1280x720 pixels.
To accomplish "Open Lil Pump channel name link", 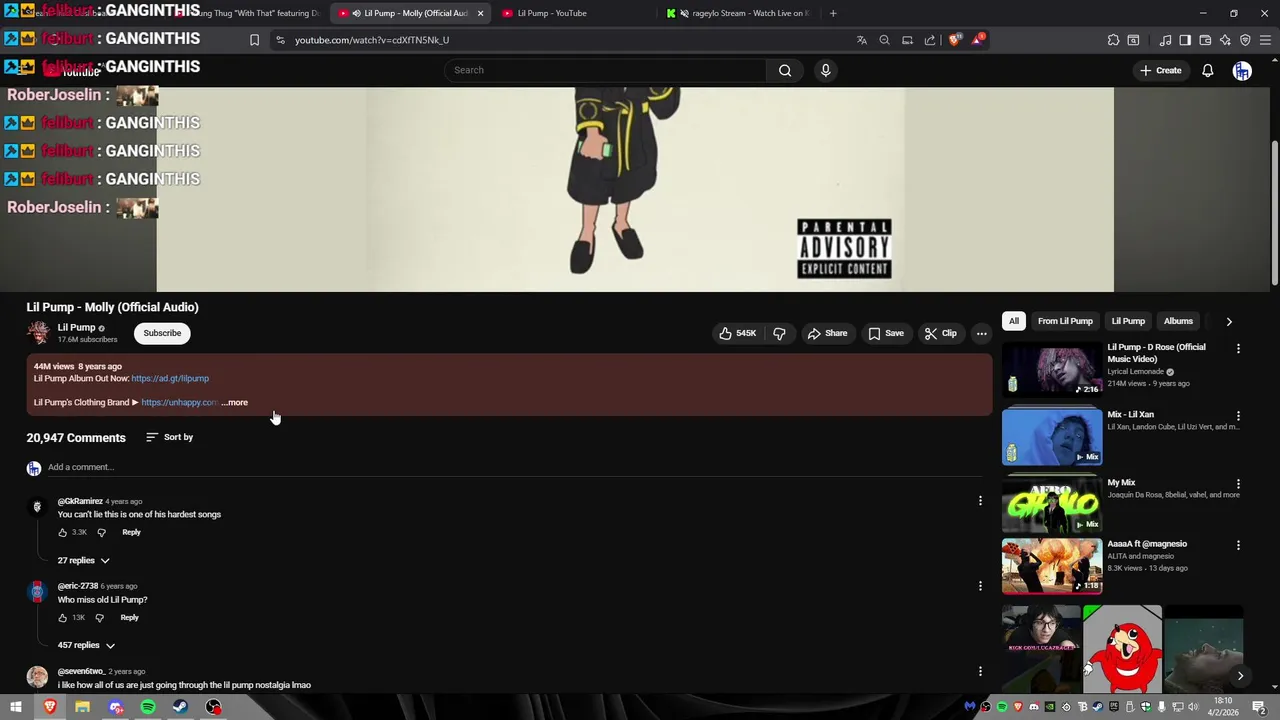I will tap(76, 327).
